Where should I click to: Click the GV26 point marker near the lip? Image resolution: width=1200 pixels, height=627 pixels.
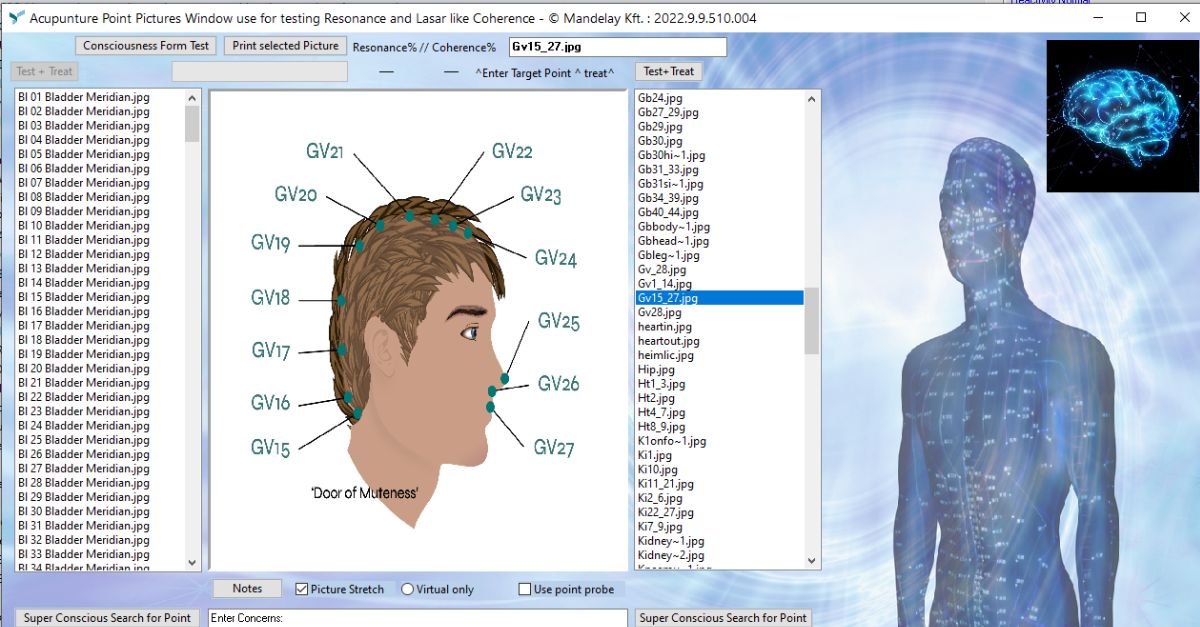(493, 391)
